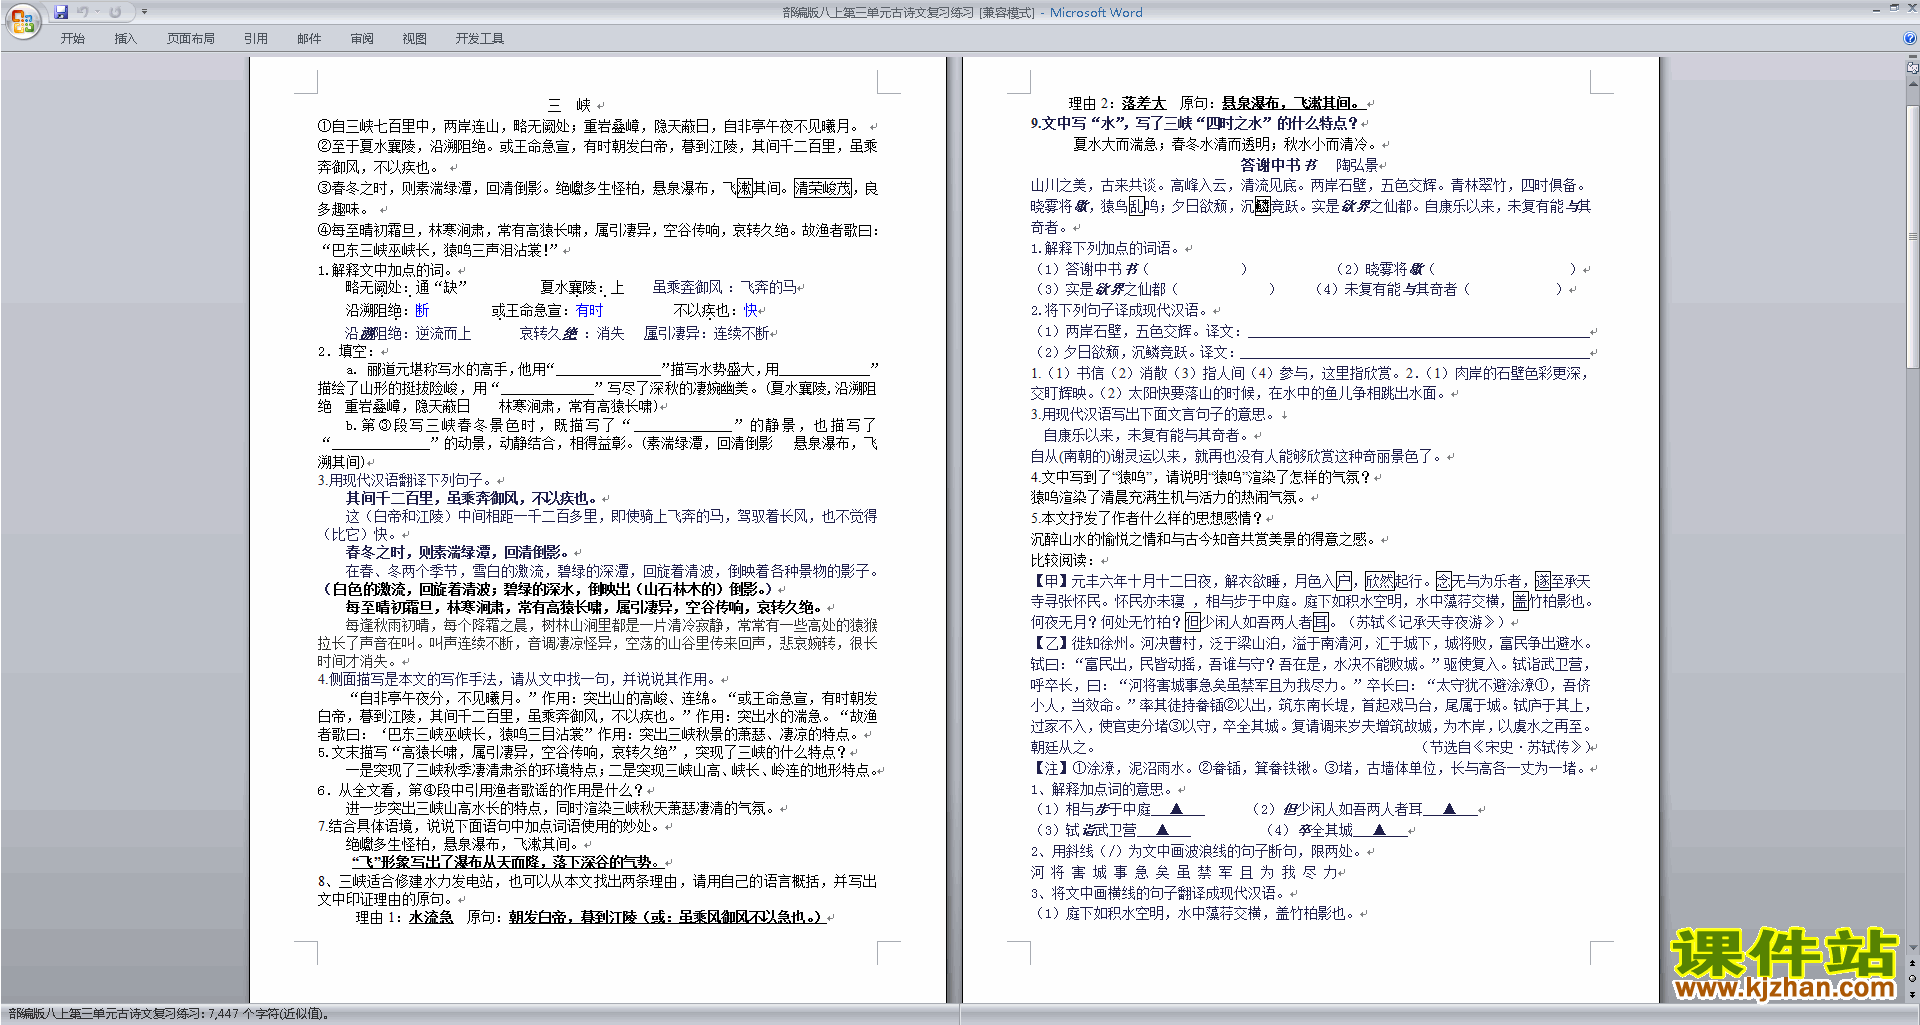Minimize the Word window
Image resolution: width=1920 pixels, height=1025 pixels.
click(x=1875, y=8)
